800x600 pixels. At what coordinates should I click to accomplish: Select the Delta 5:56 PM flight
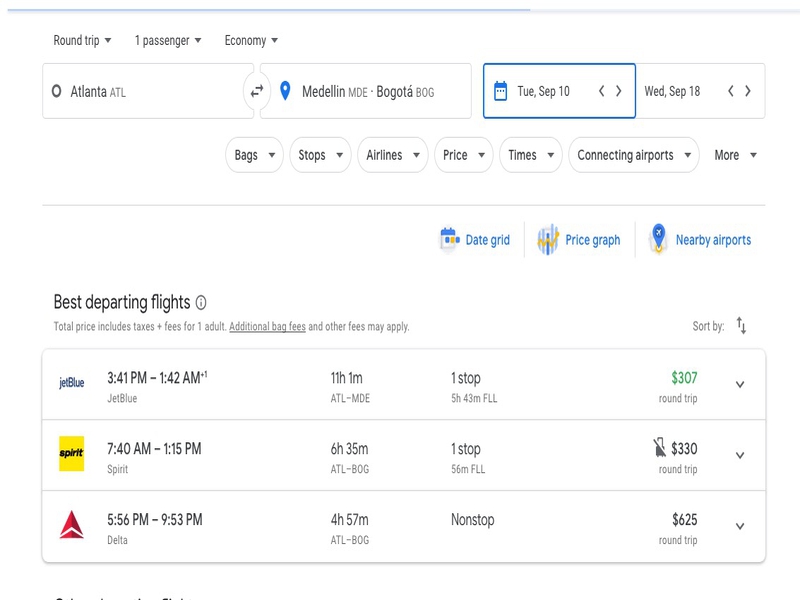(x=404, y=527)
